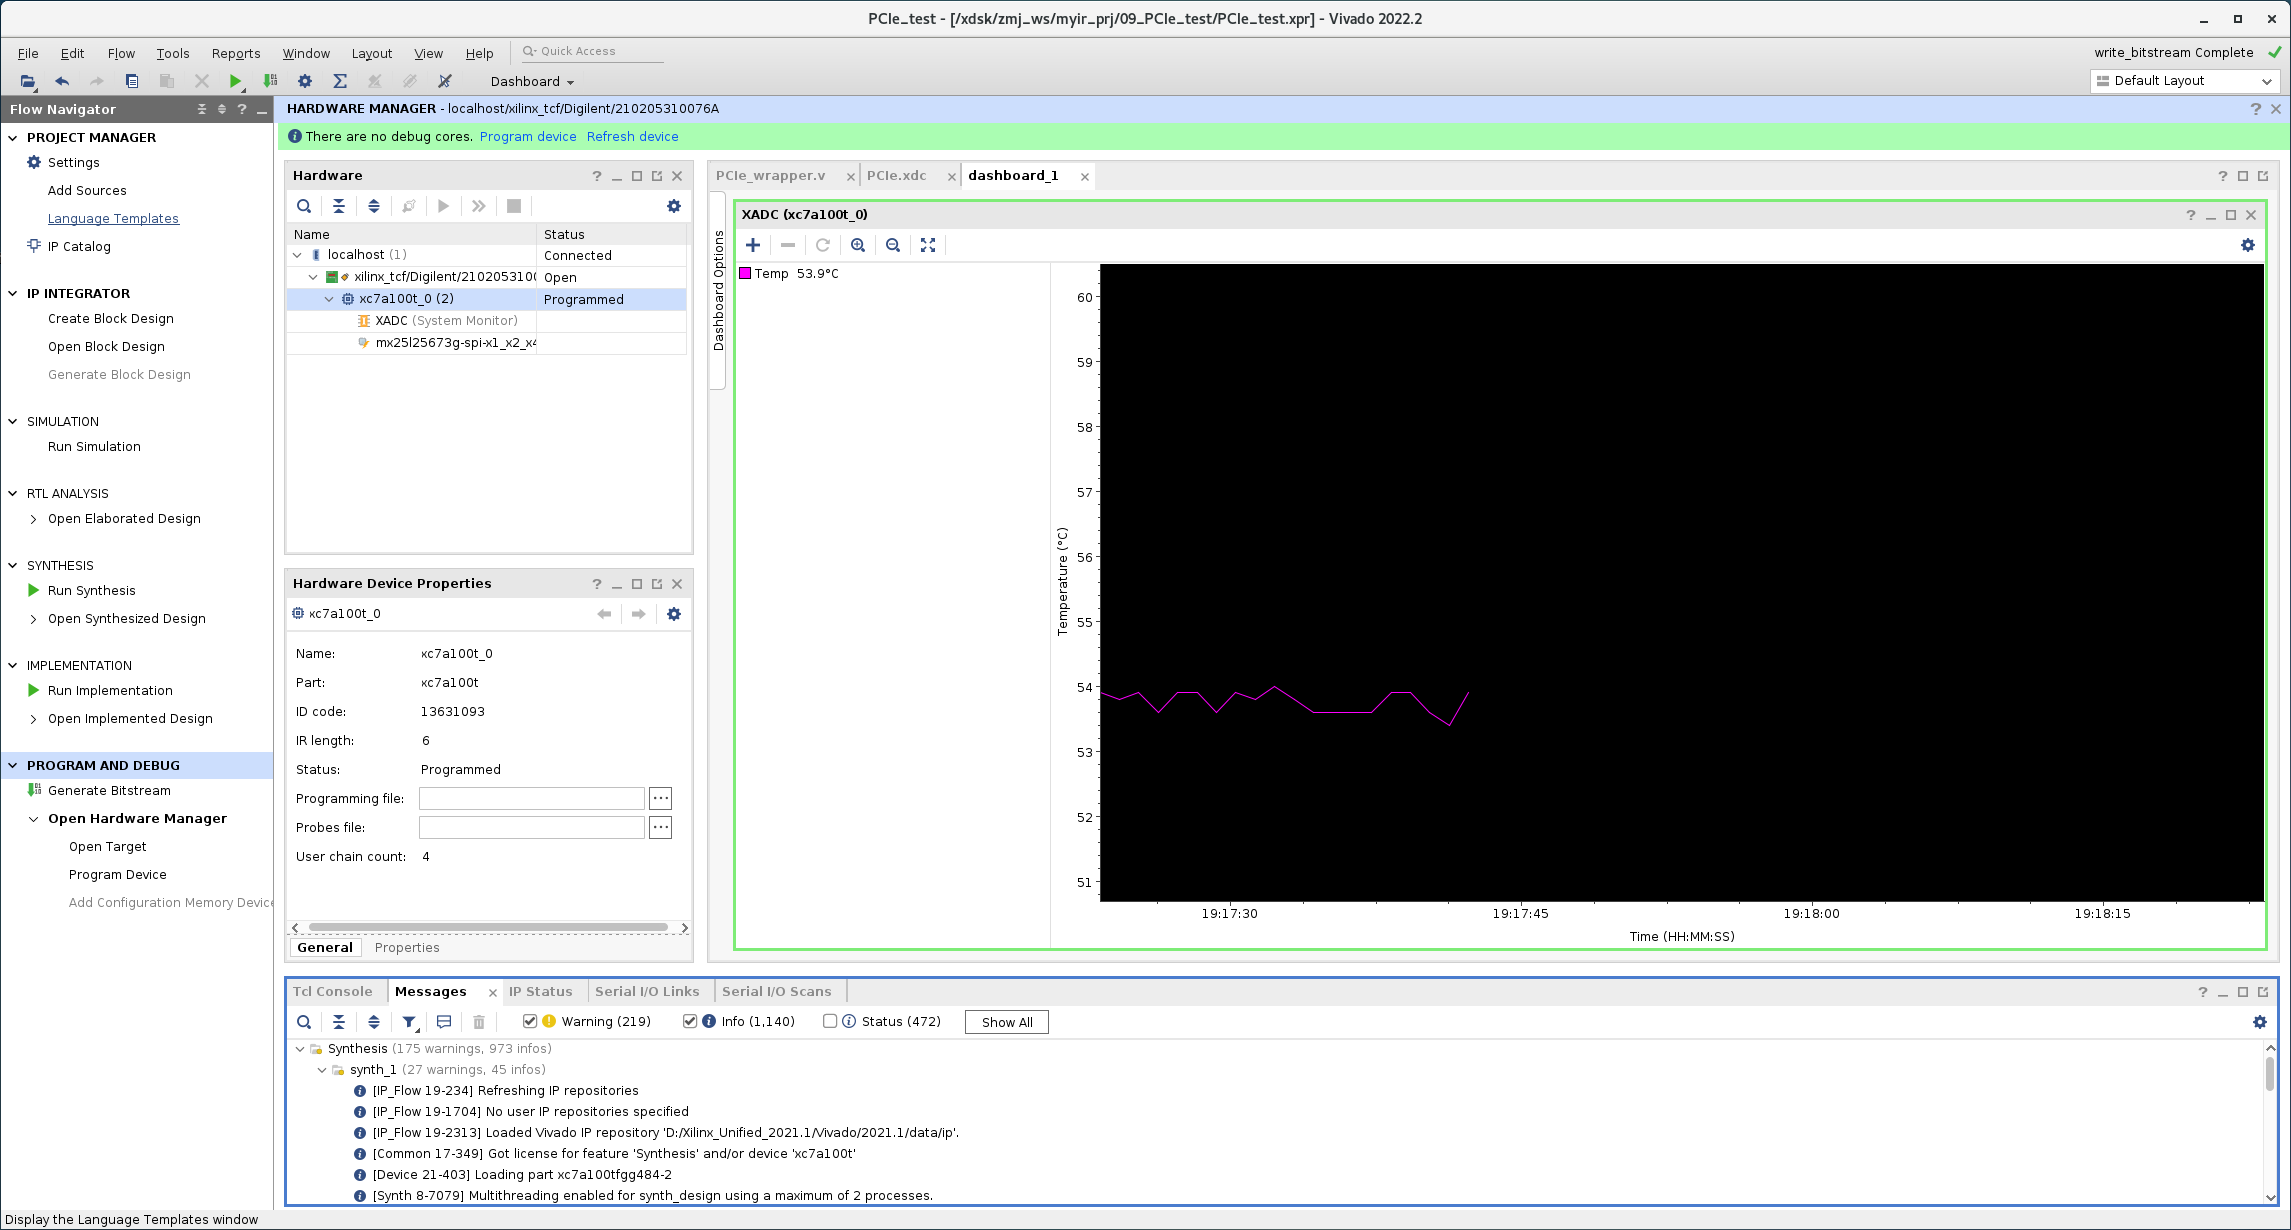Zoom fit the XADC plot
2291x1230 pixels.
(x=928, y=245)
